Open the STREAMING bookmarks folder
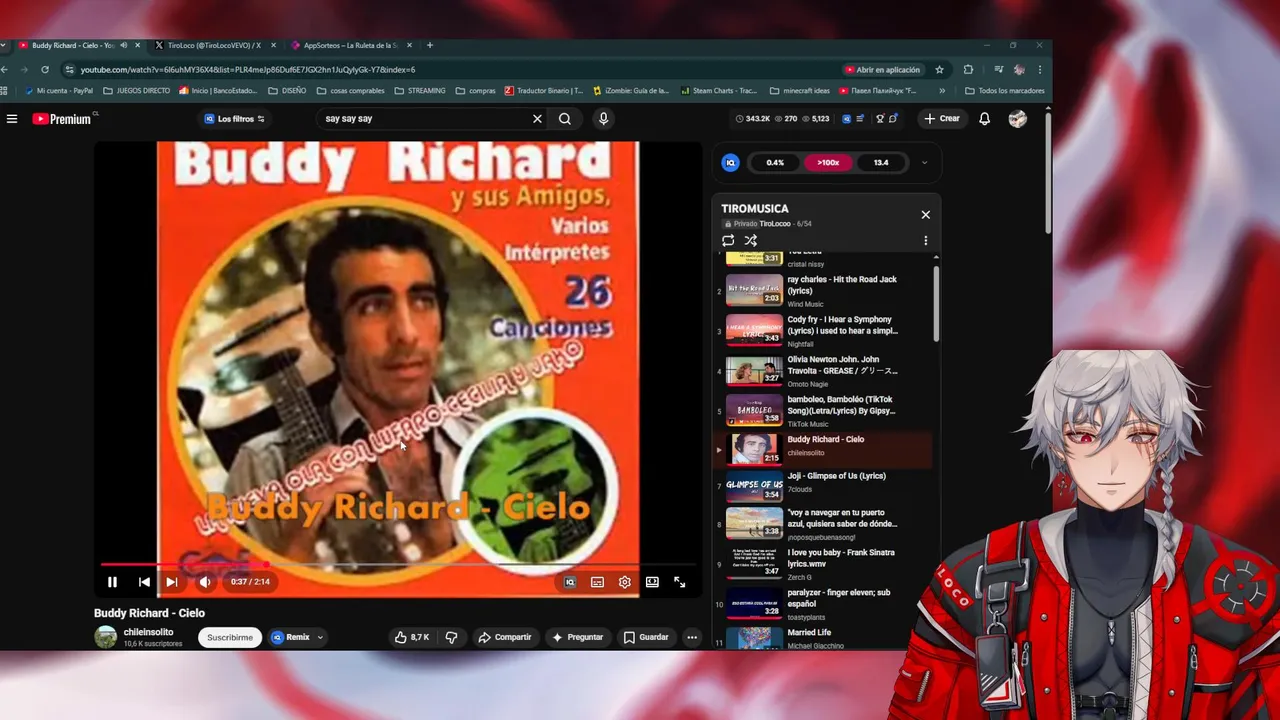This screenshot has height=720, width=1280. click(420, 91)
